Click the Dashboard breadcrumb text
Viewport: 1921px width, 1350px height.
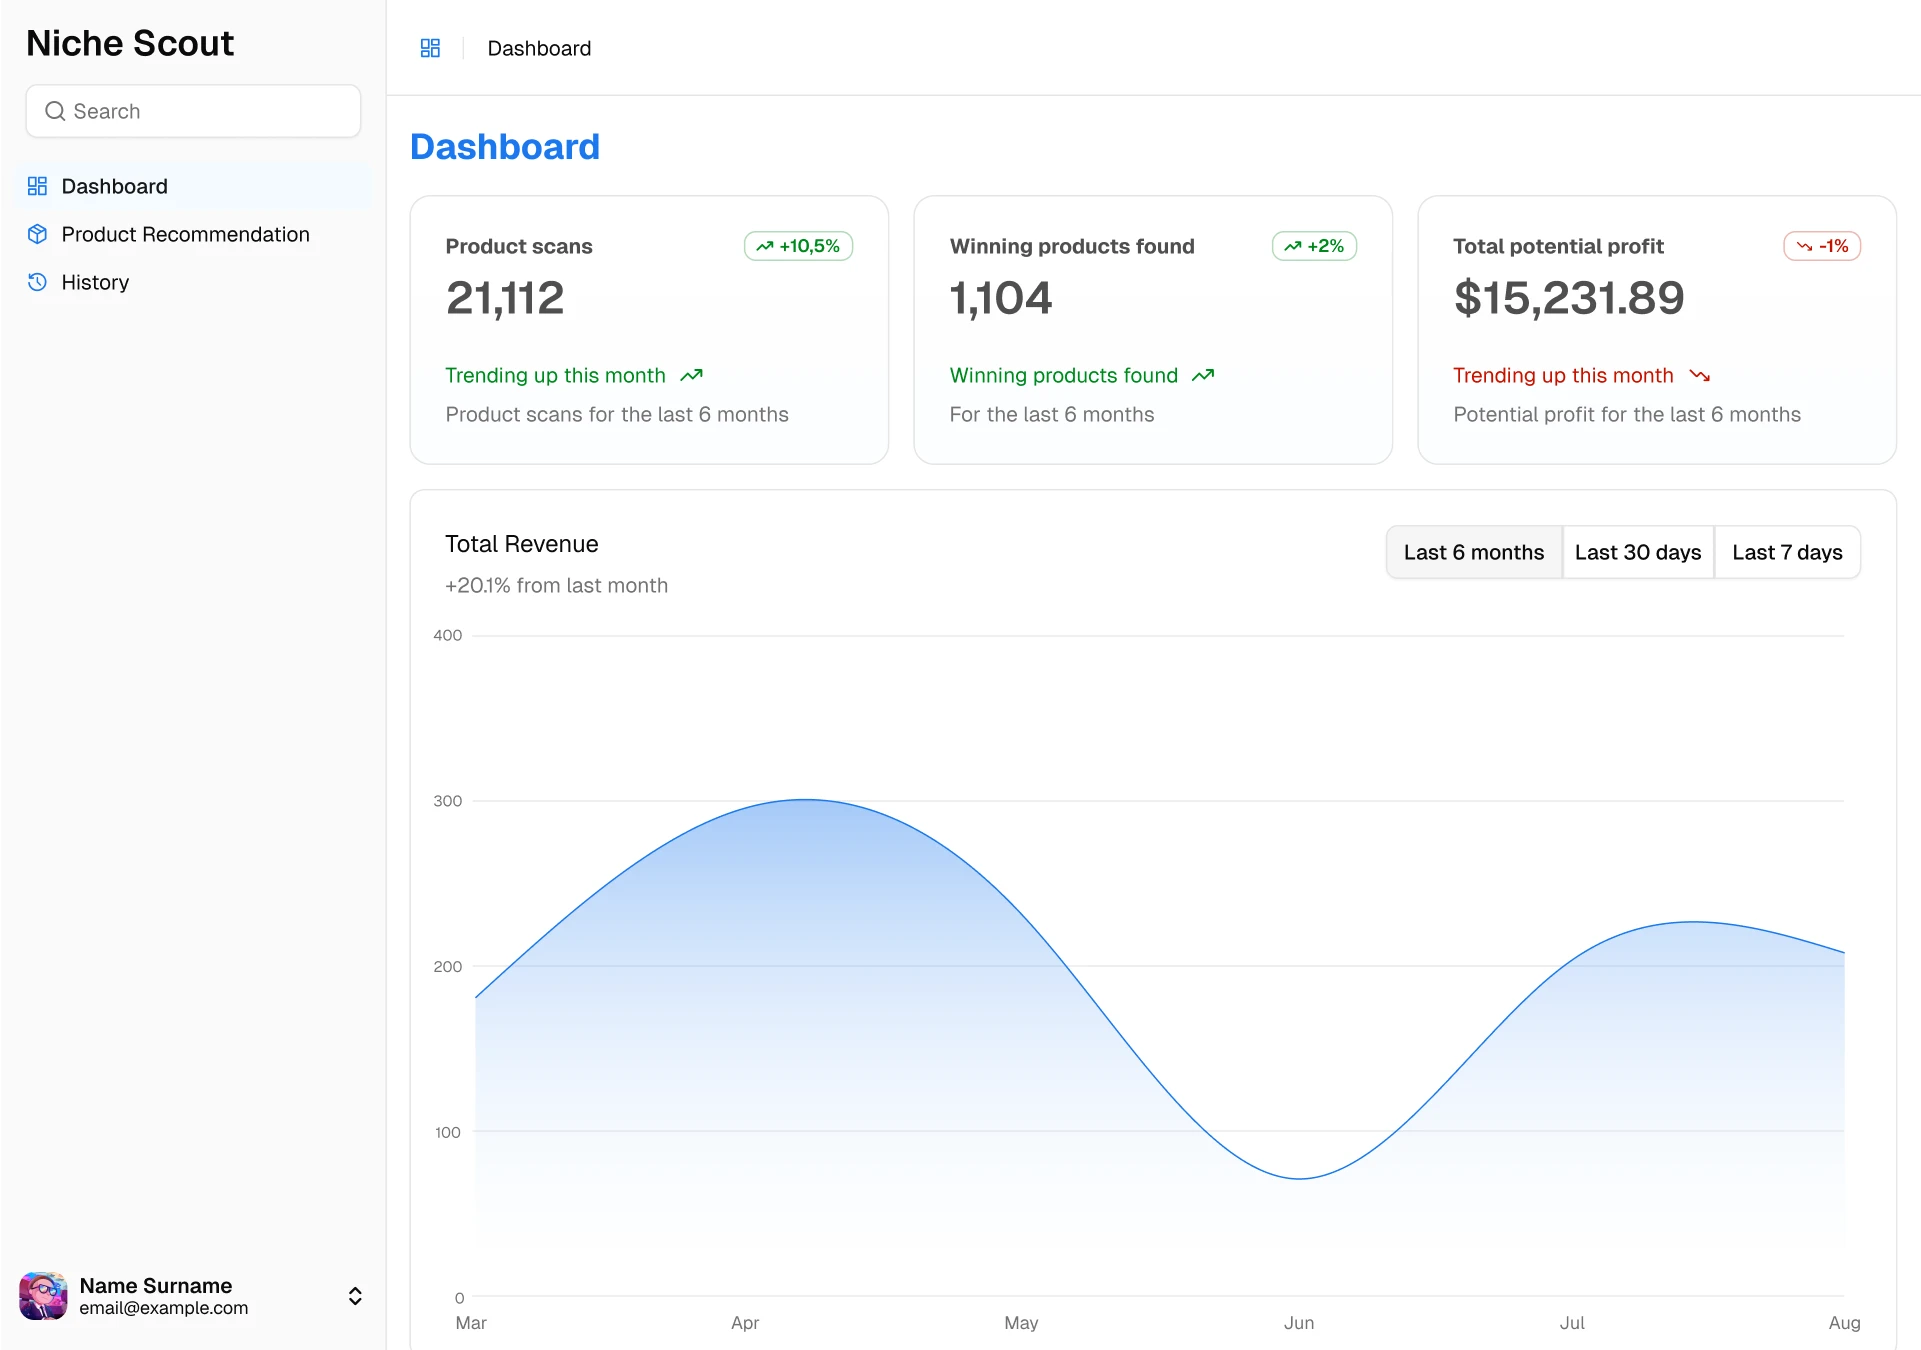539,48
